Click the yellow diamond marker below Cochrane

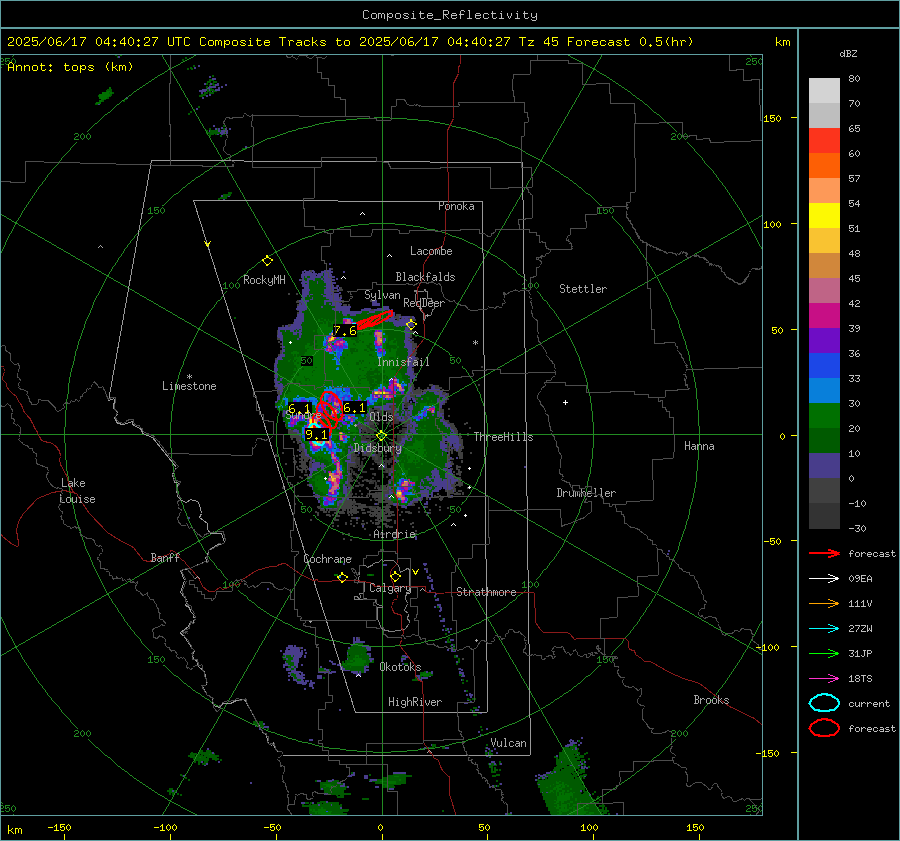(x=343, y=577)
